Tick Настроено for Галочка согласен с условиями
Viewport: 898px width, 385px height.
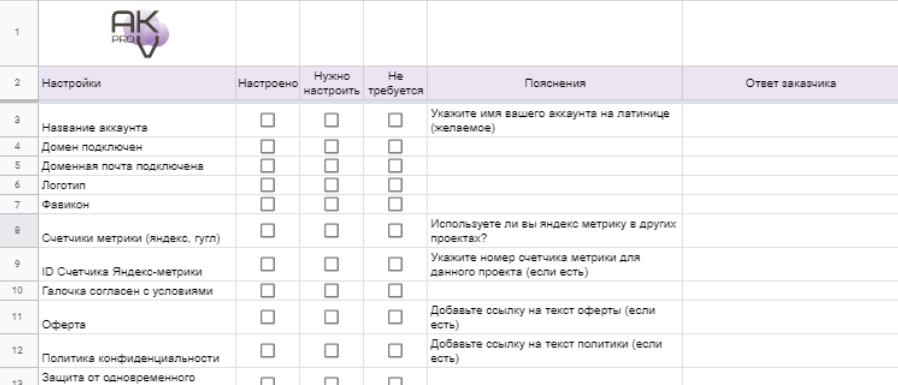click(267, 290)
